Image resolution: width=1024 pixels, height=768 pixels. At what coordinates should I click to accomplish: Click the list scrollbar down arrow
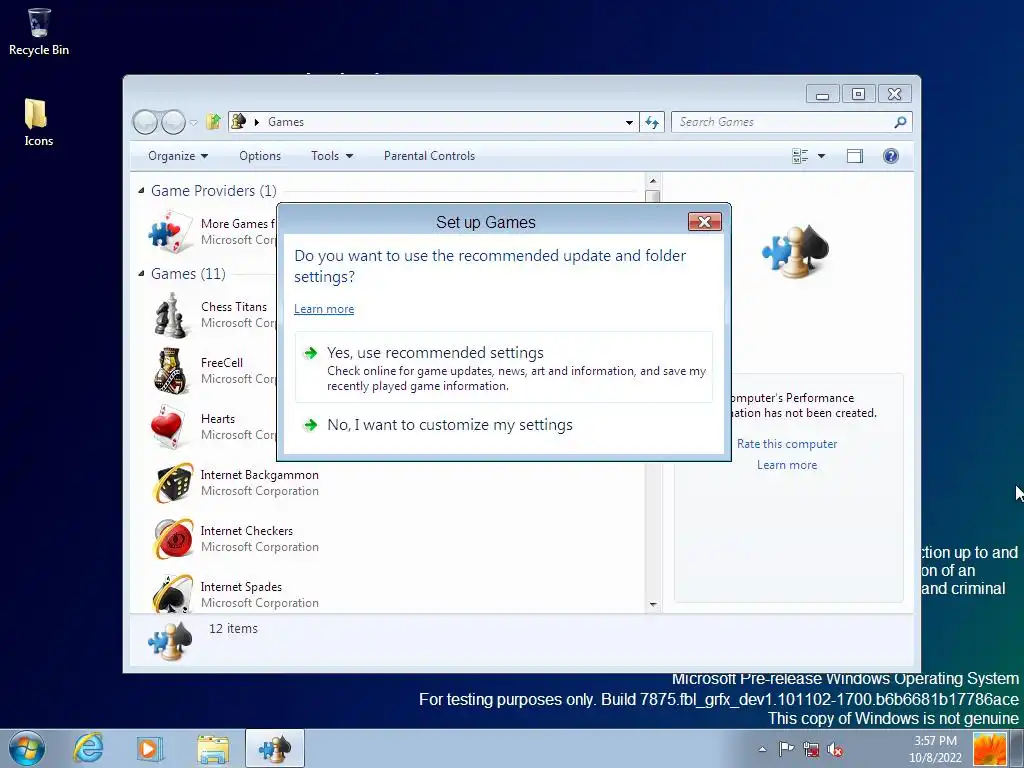pyautogui.click(x=652, y=605)
